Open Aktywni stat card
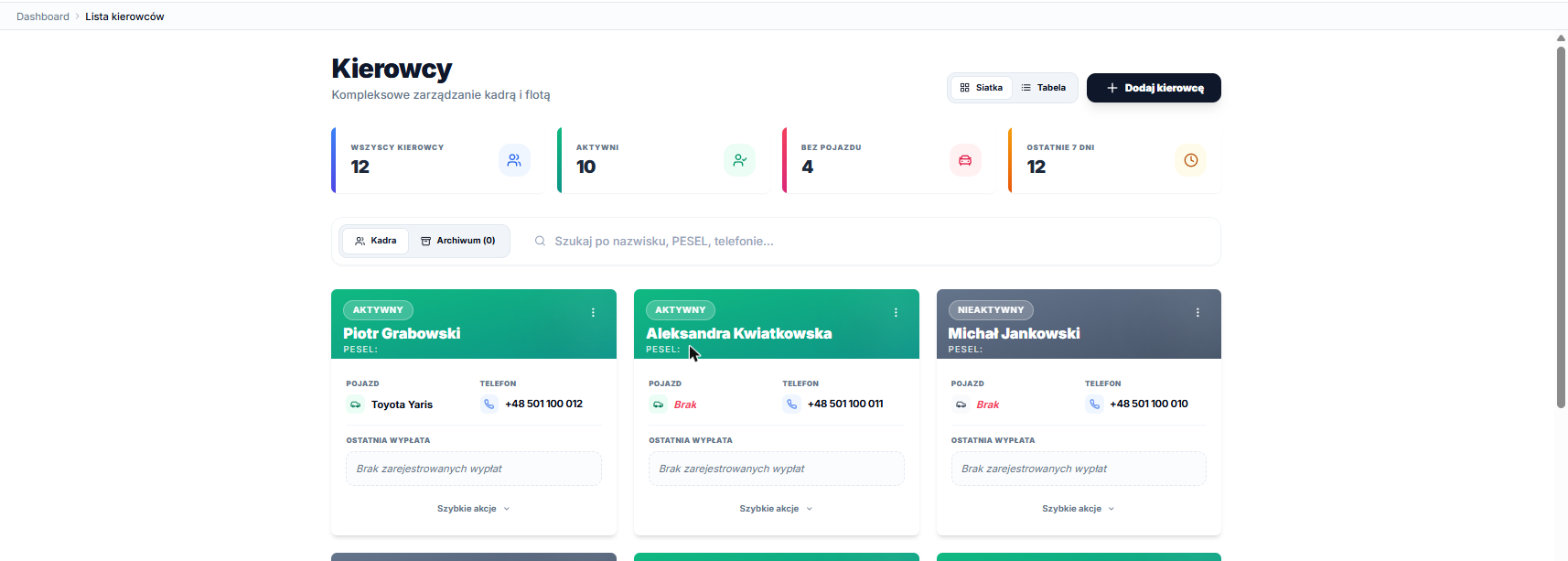This screenshot has width=1568, height=561. point(664,160)
